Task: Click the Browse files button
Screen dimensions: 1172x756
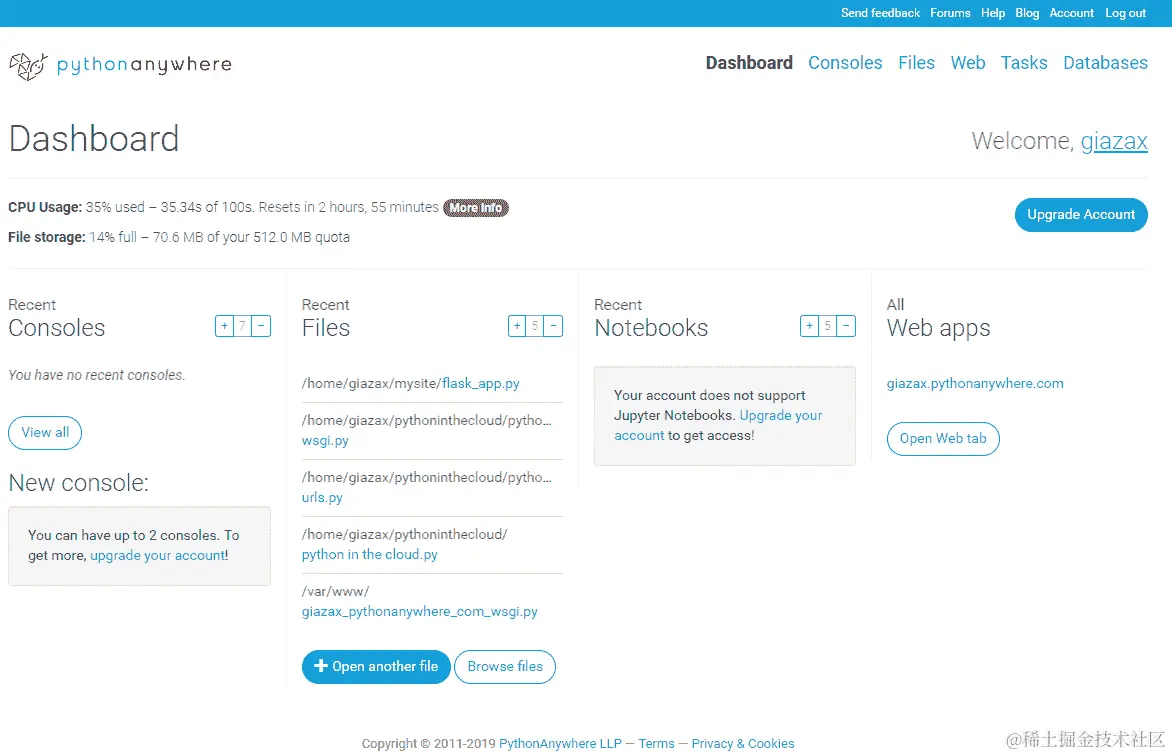Action: click(505, 667)
